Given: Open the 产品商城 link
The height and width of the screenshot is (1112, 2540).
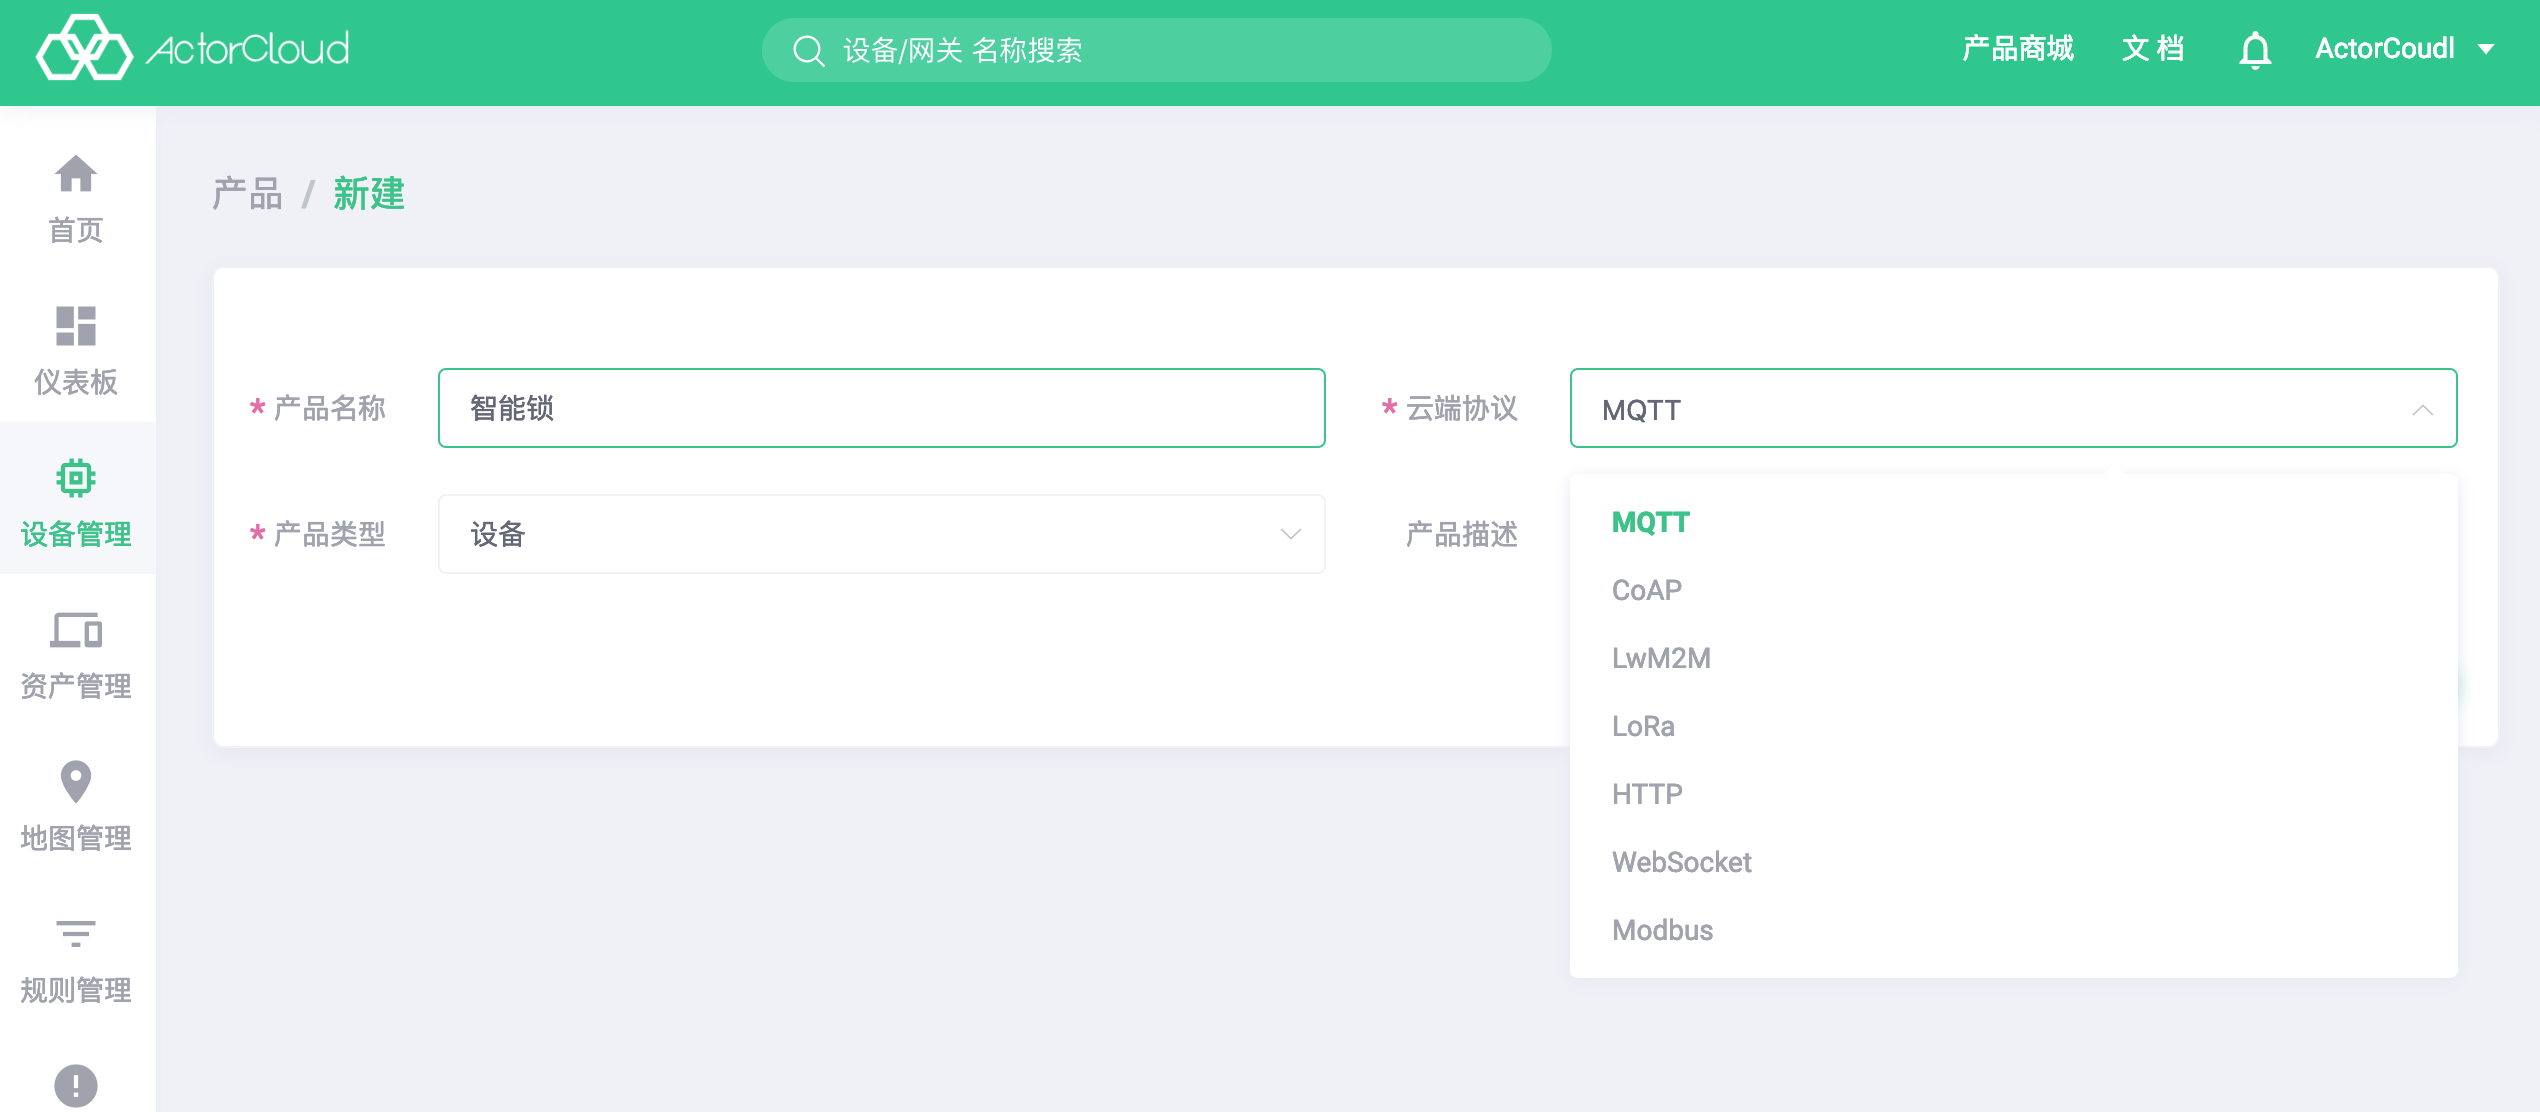Looking at the screenshot, I should click(2018, 49).
